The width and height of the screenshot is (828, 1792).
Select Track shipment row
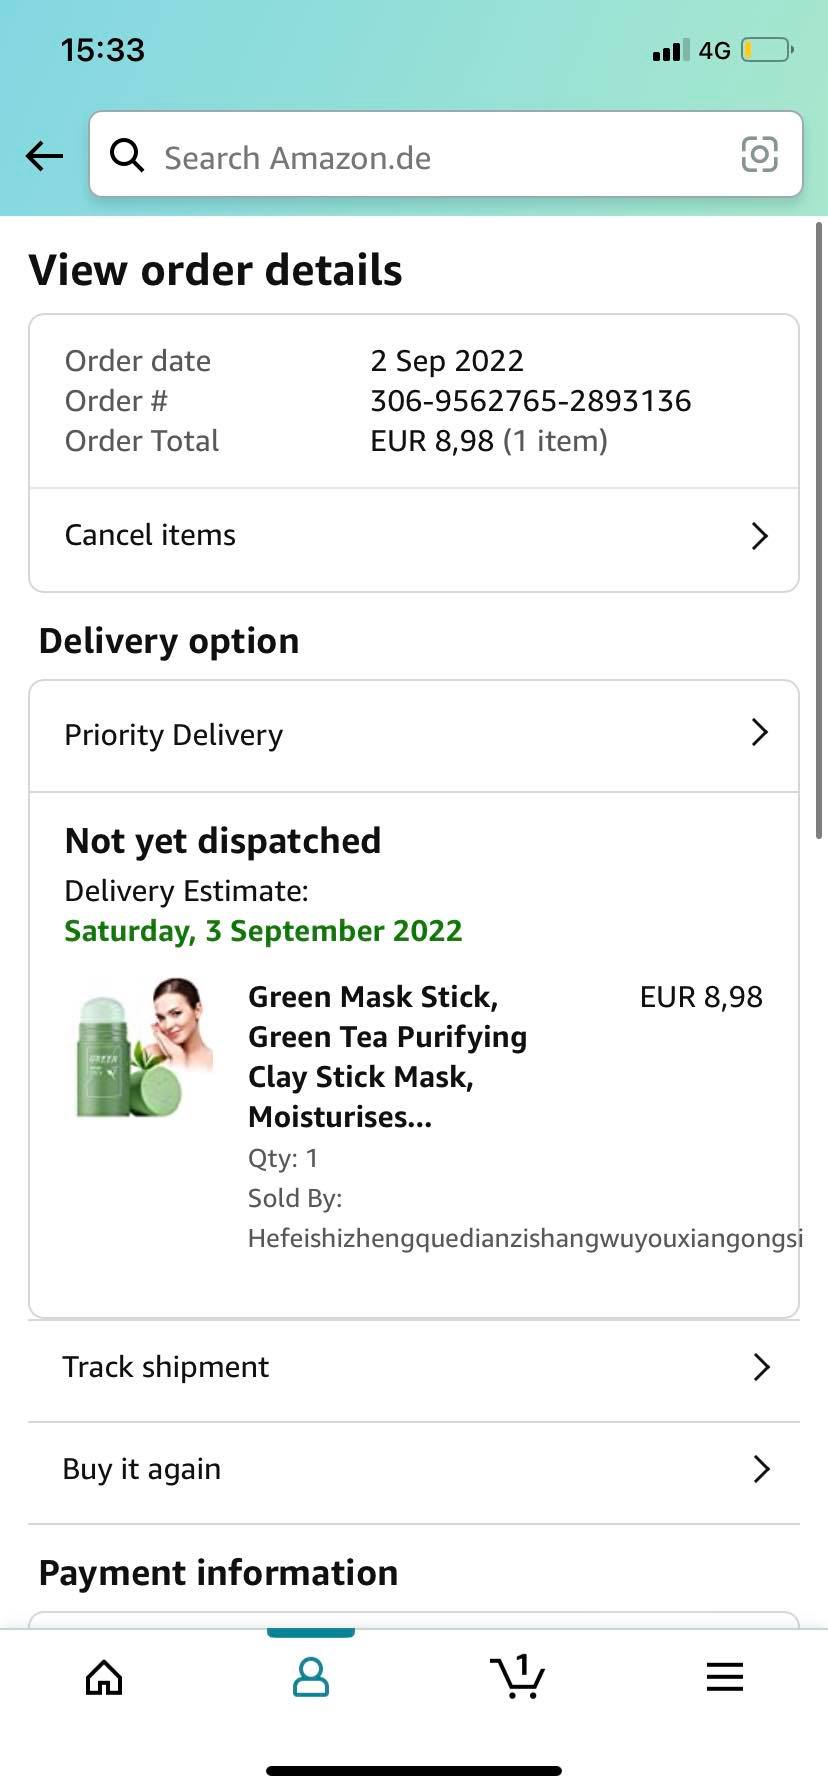[166, 1367]
